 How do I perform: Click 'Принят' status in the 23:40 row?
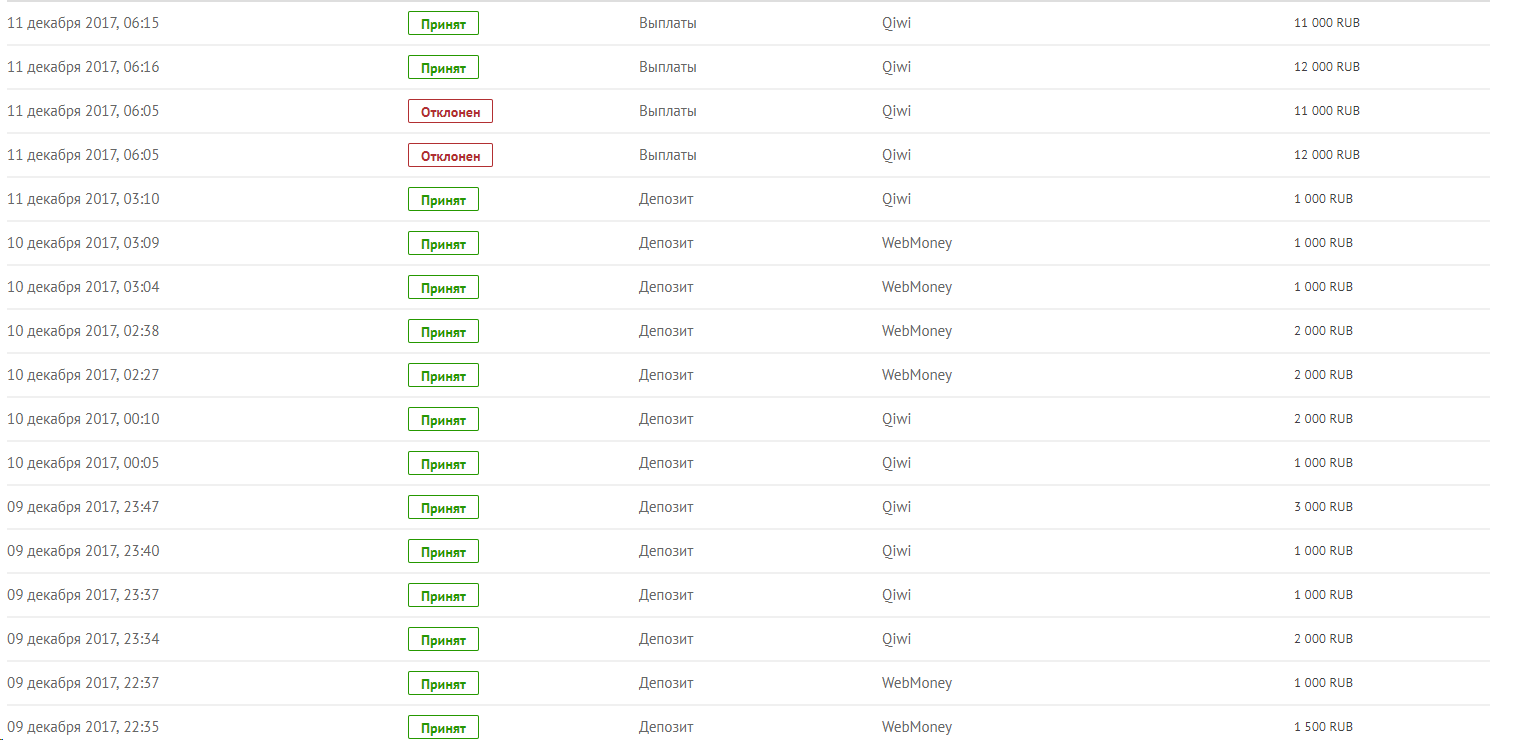click(x=443, y=551)
